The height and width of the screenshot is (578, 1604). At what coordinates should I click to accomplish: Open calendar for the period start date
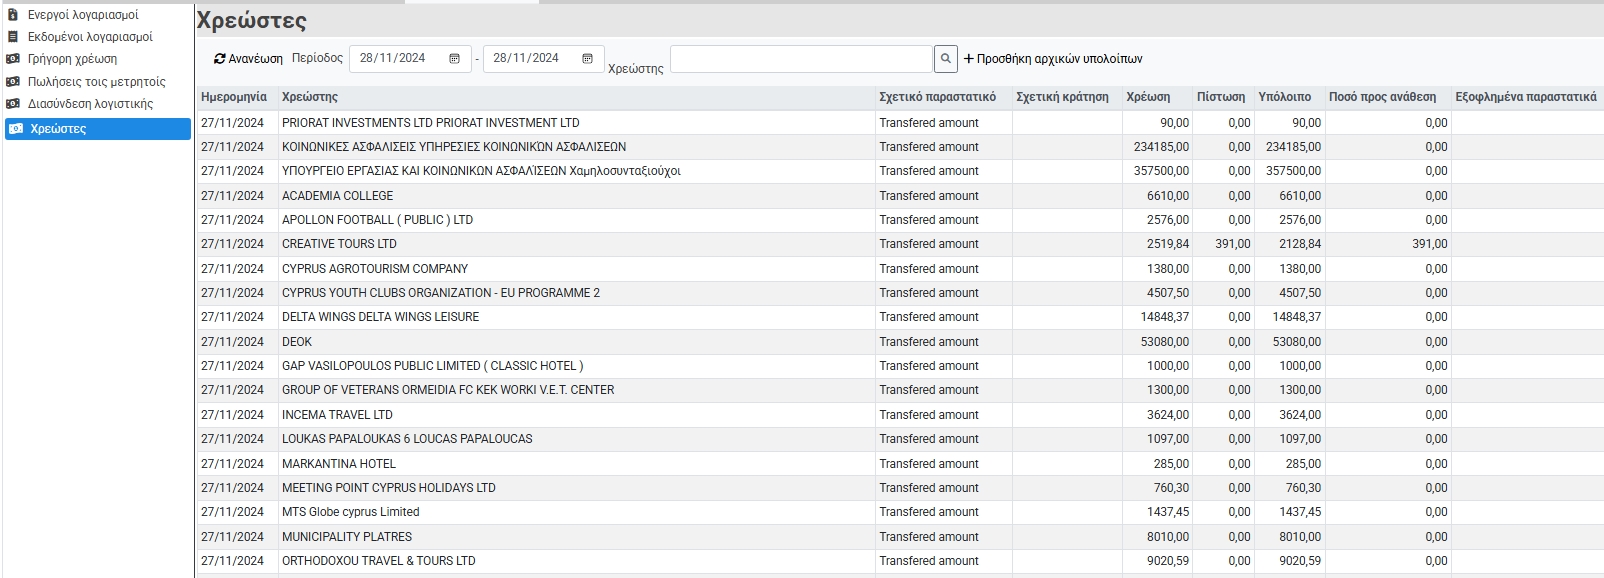coord(454,59)
